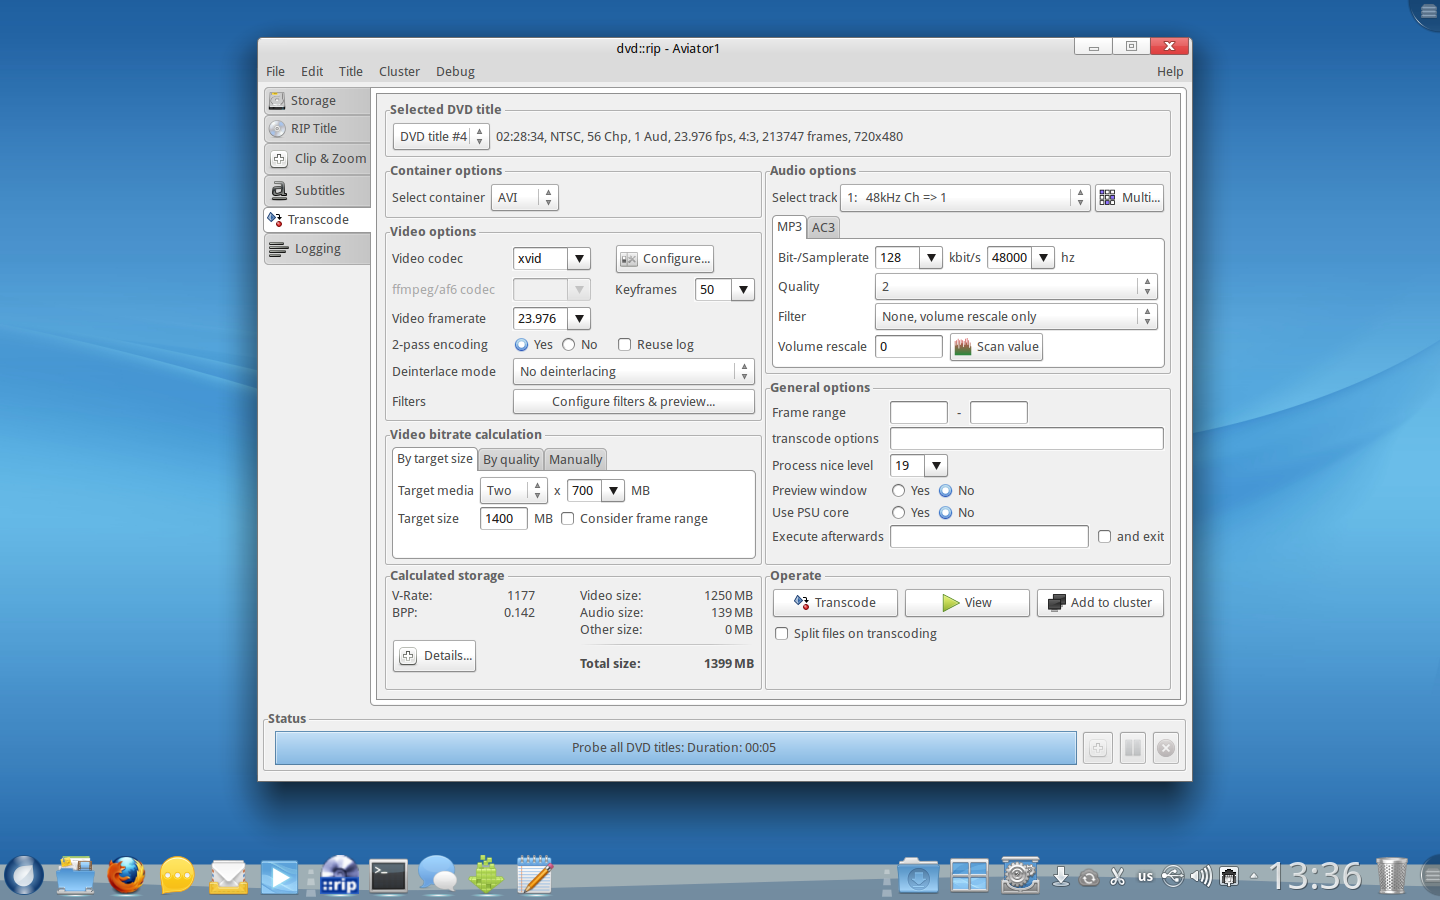
Task: Expand the Video codec dropdown
Action: coord(579,259)
